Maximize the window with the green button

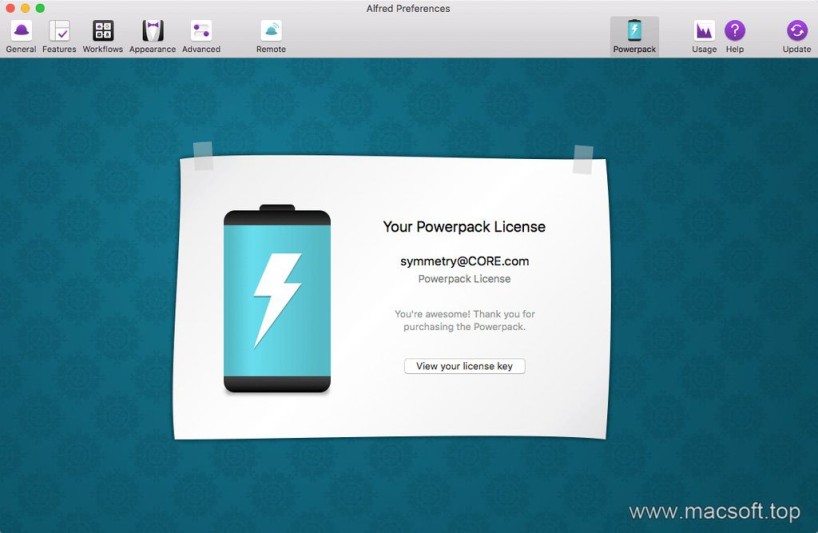[40, 8]
